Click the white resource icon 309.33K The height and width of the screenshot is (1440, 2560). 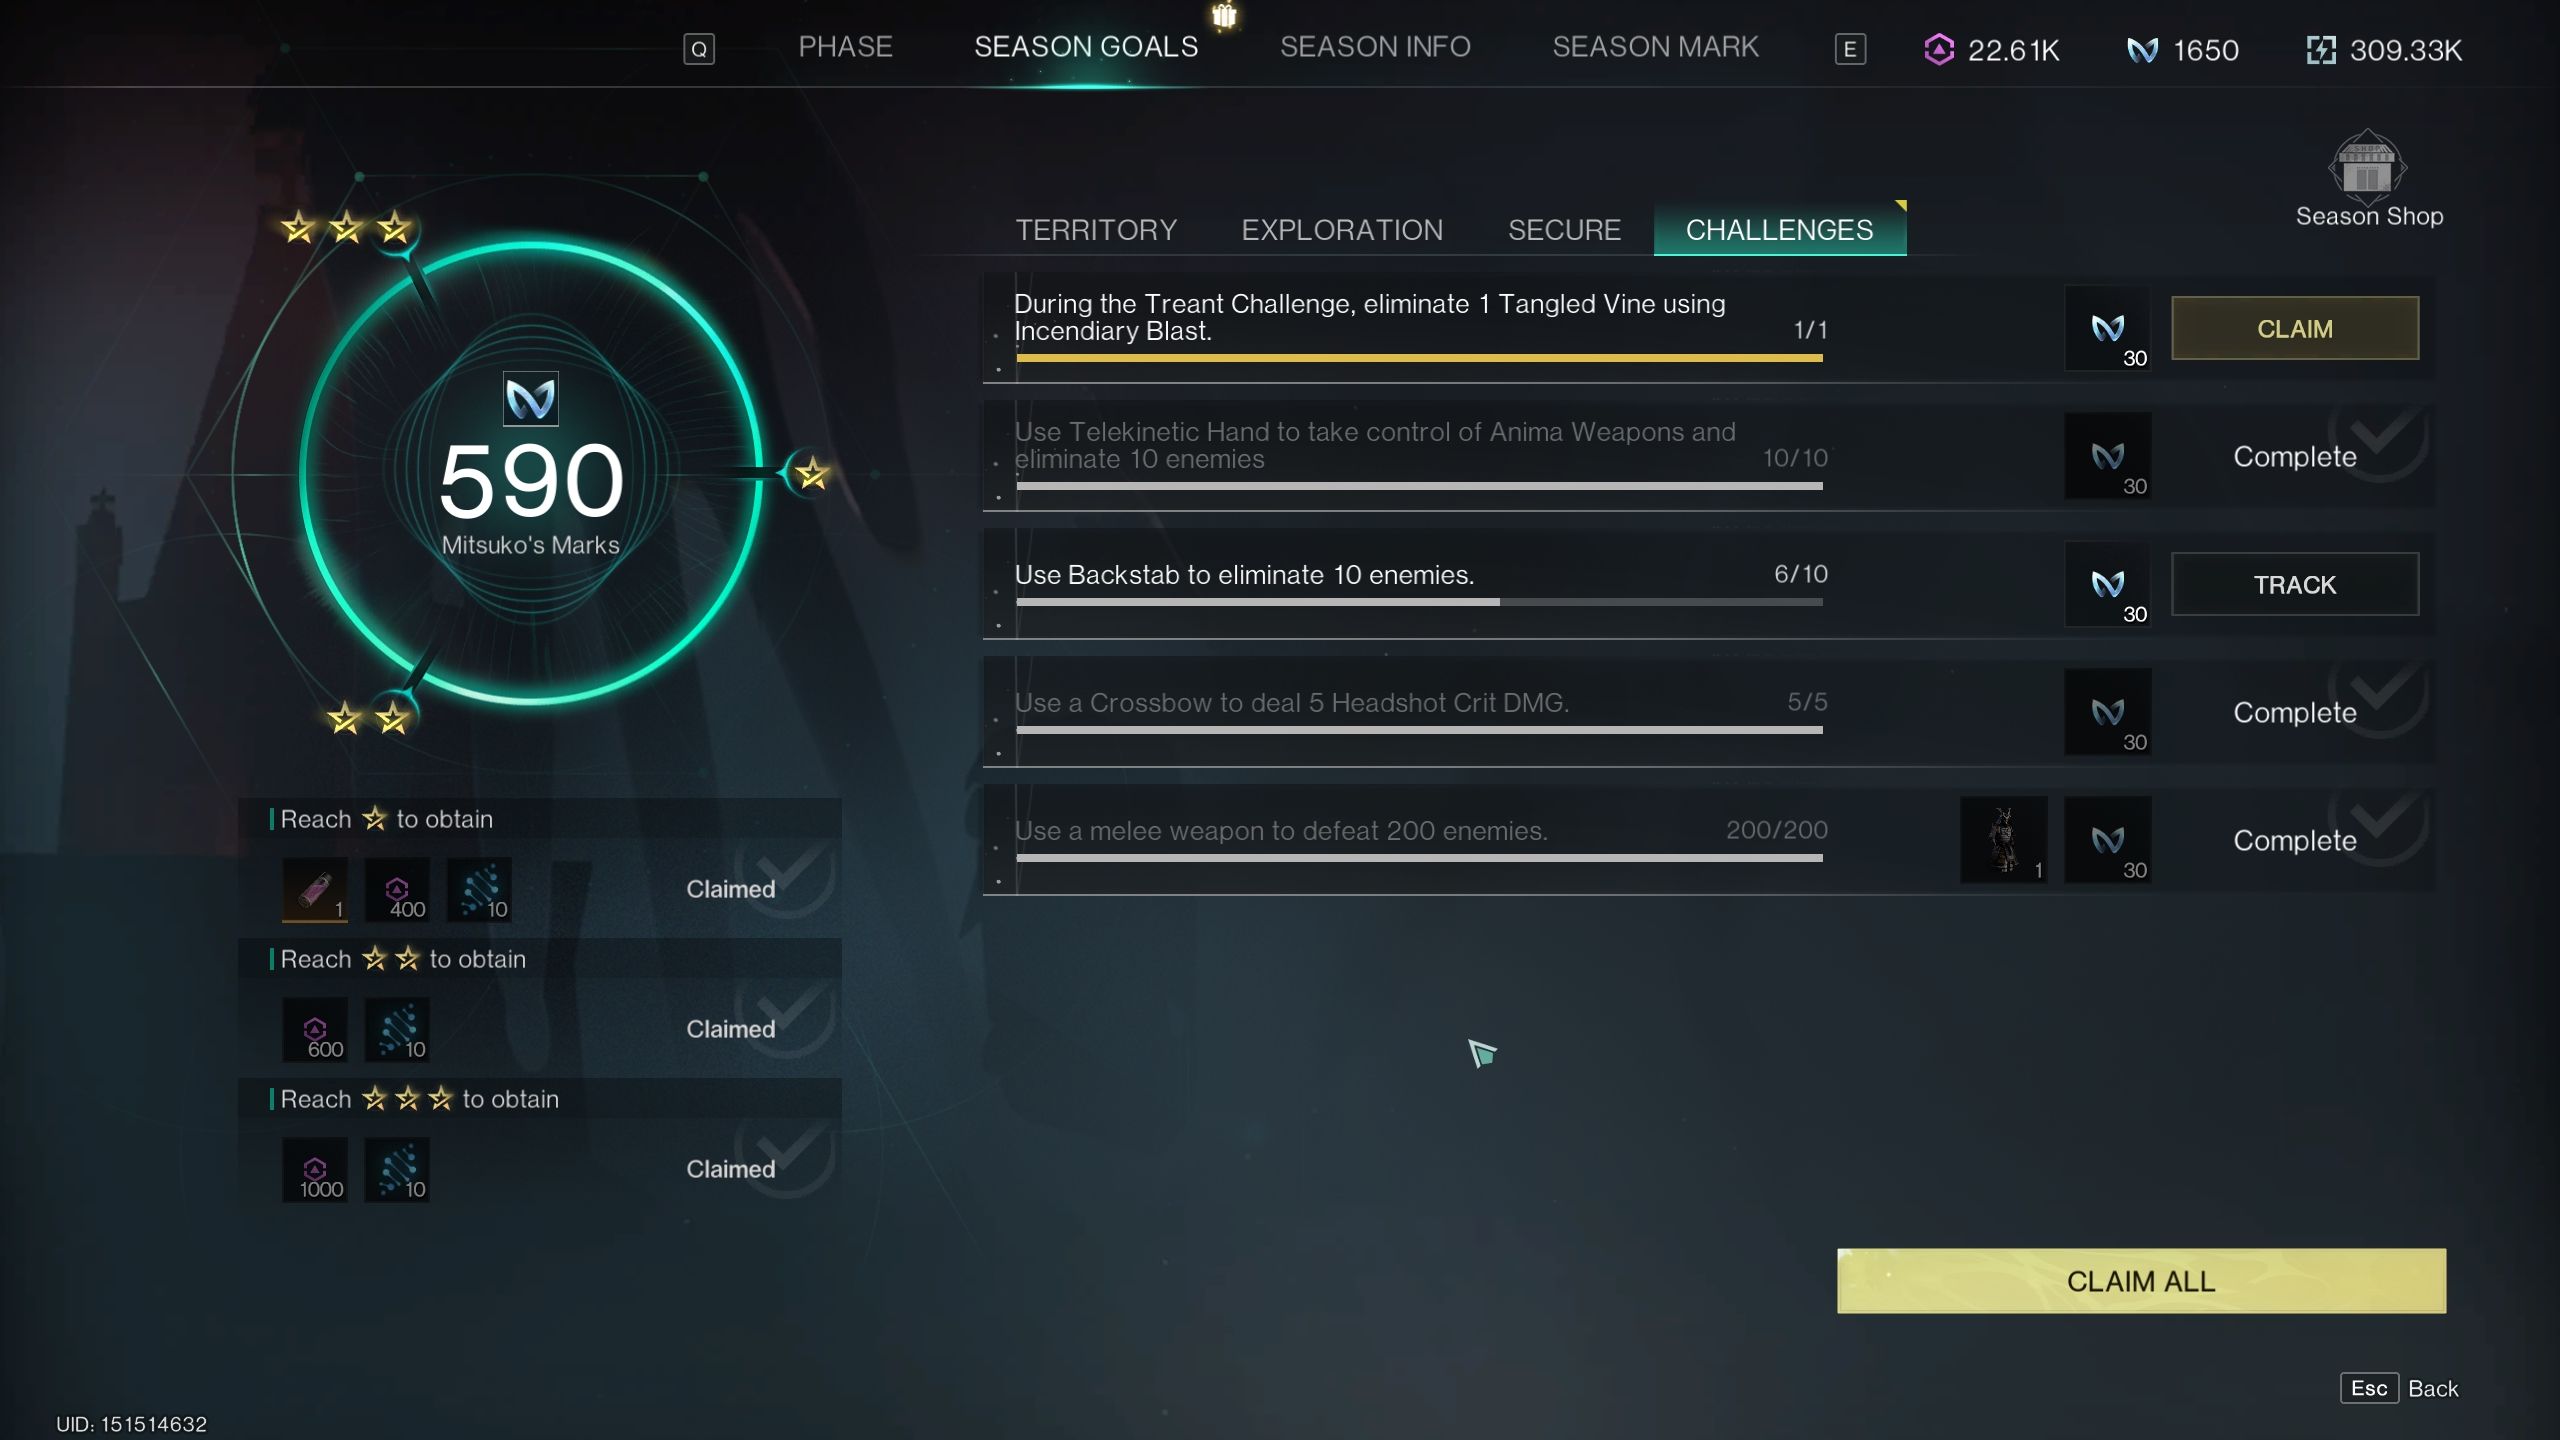(2321, 49)
